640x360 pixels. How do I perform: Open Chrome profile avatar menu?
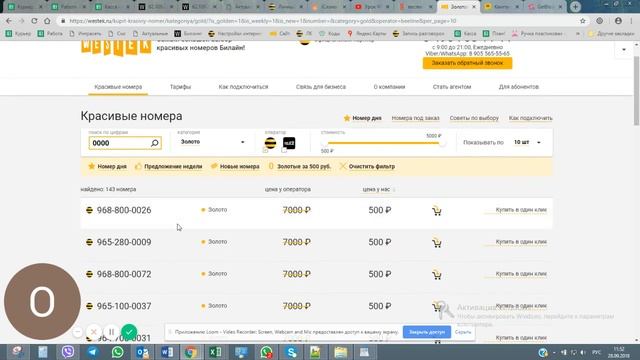click(618, 21)
